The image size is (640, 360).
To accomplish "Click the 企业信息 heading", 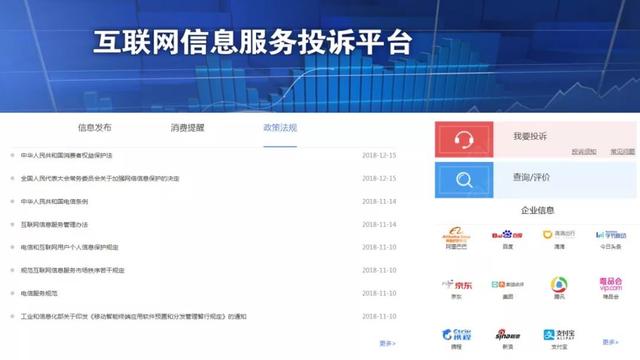I will pyautogui.click(x=537, y=210).
